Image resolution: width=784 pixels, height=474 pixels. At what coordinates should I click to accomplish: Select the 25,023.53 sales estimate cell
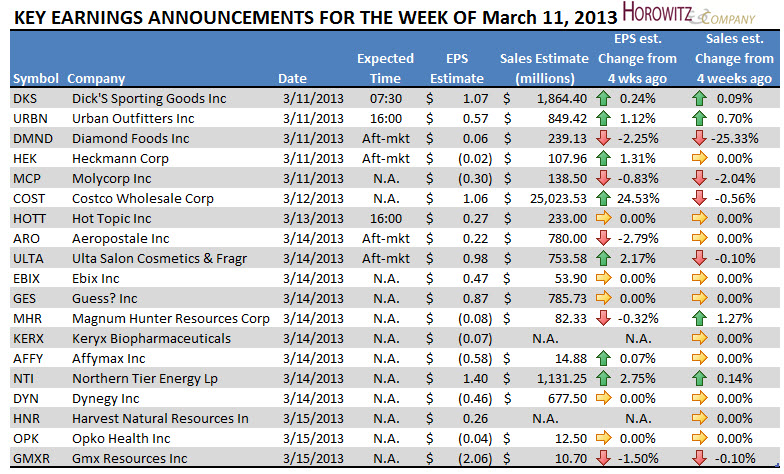coord(558,198)
